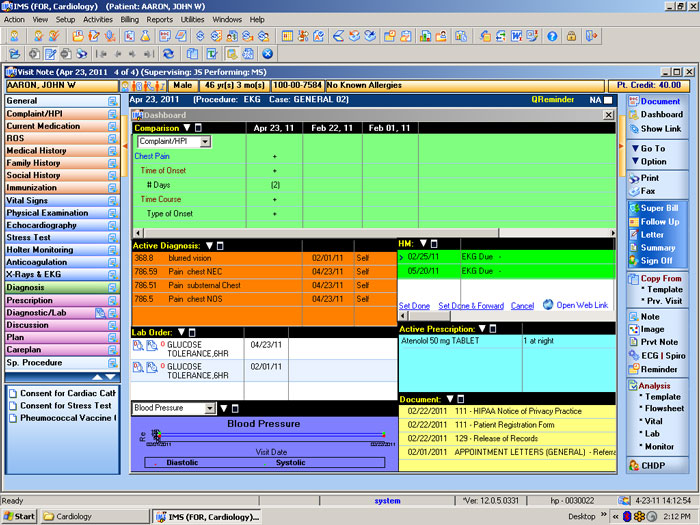This screenshot has height=525, width=700.
Task: Click the Set Done link
Action: (414, 306)
